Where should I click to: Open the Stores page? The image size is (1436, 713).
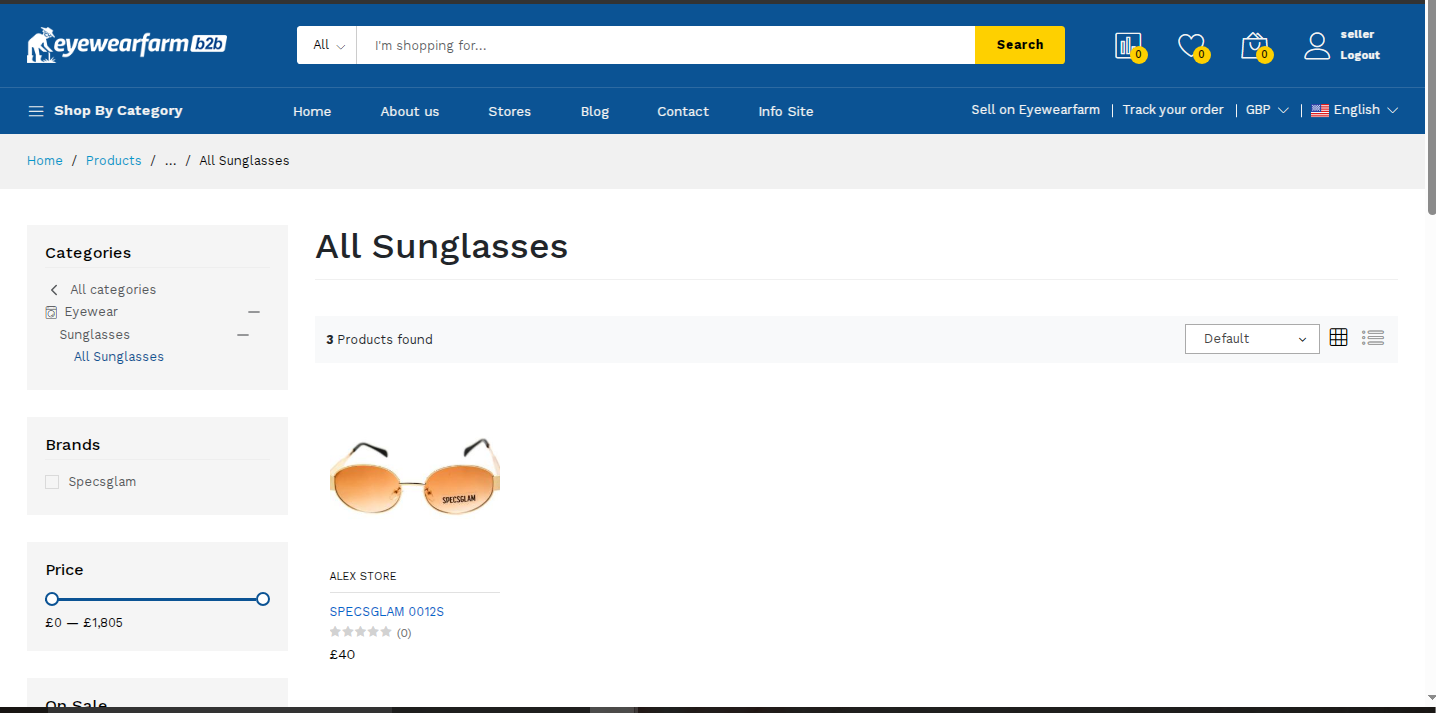click(510, 112)
